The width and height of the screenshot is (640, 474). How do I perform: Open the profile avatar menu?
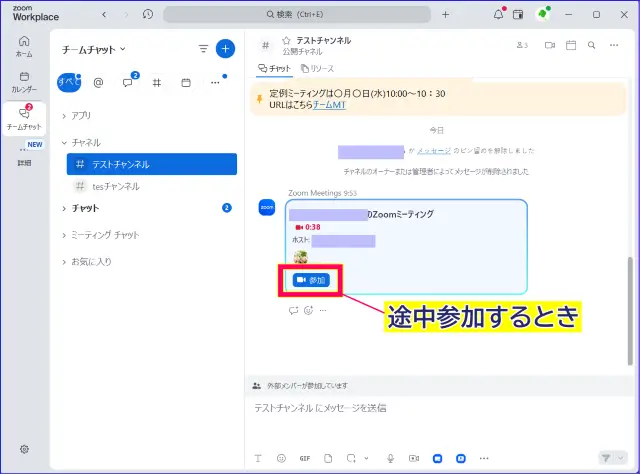pos(542,15)
